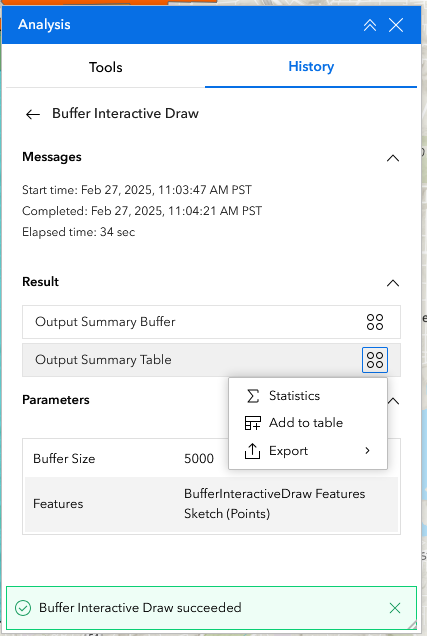Click the sigma Statistics icon
427x636 pixels.
(253, 396)
